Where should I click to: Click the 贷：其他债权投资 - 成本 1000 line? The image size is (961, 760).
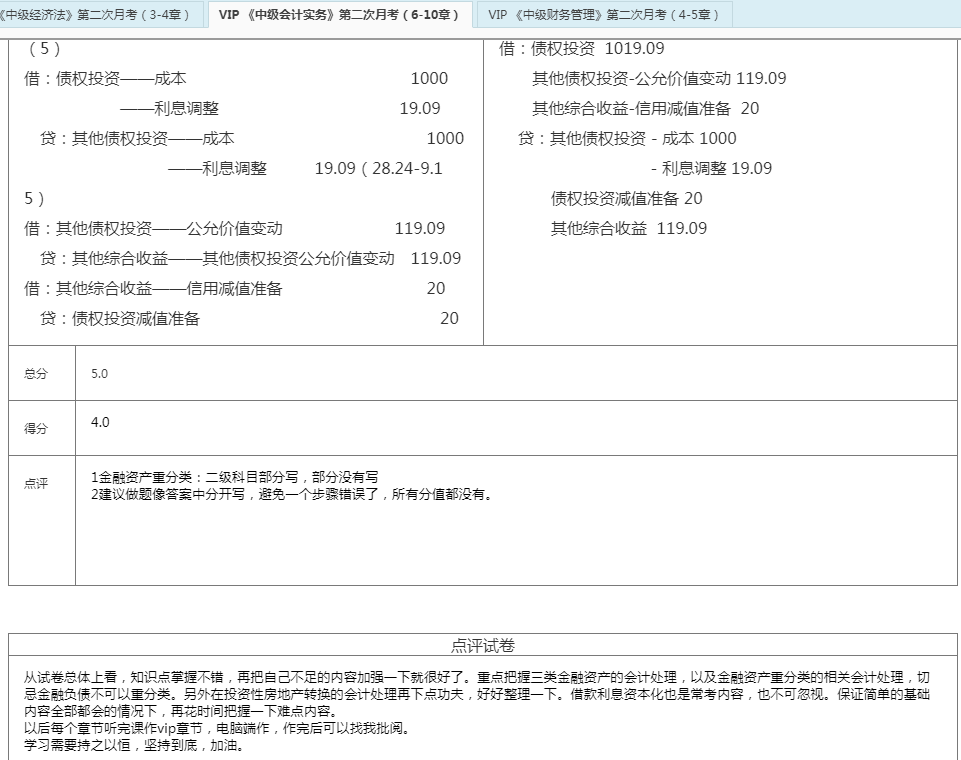627,139
